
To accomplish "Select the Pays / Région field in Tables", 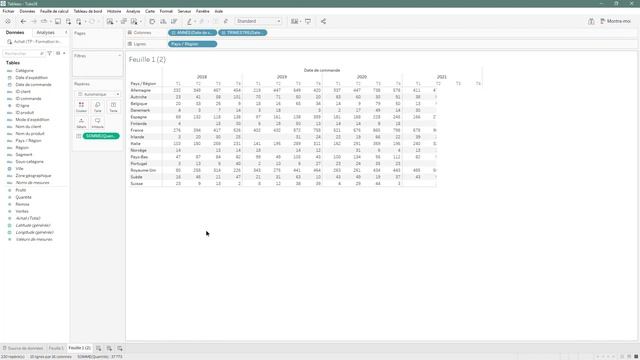I will click(x=28, y=140).
